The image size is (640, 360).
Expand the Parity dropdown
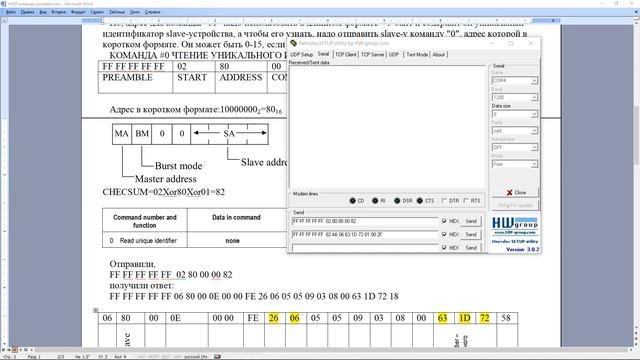tap(534, 131)
